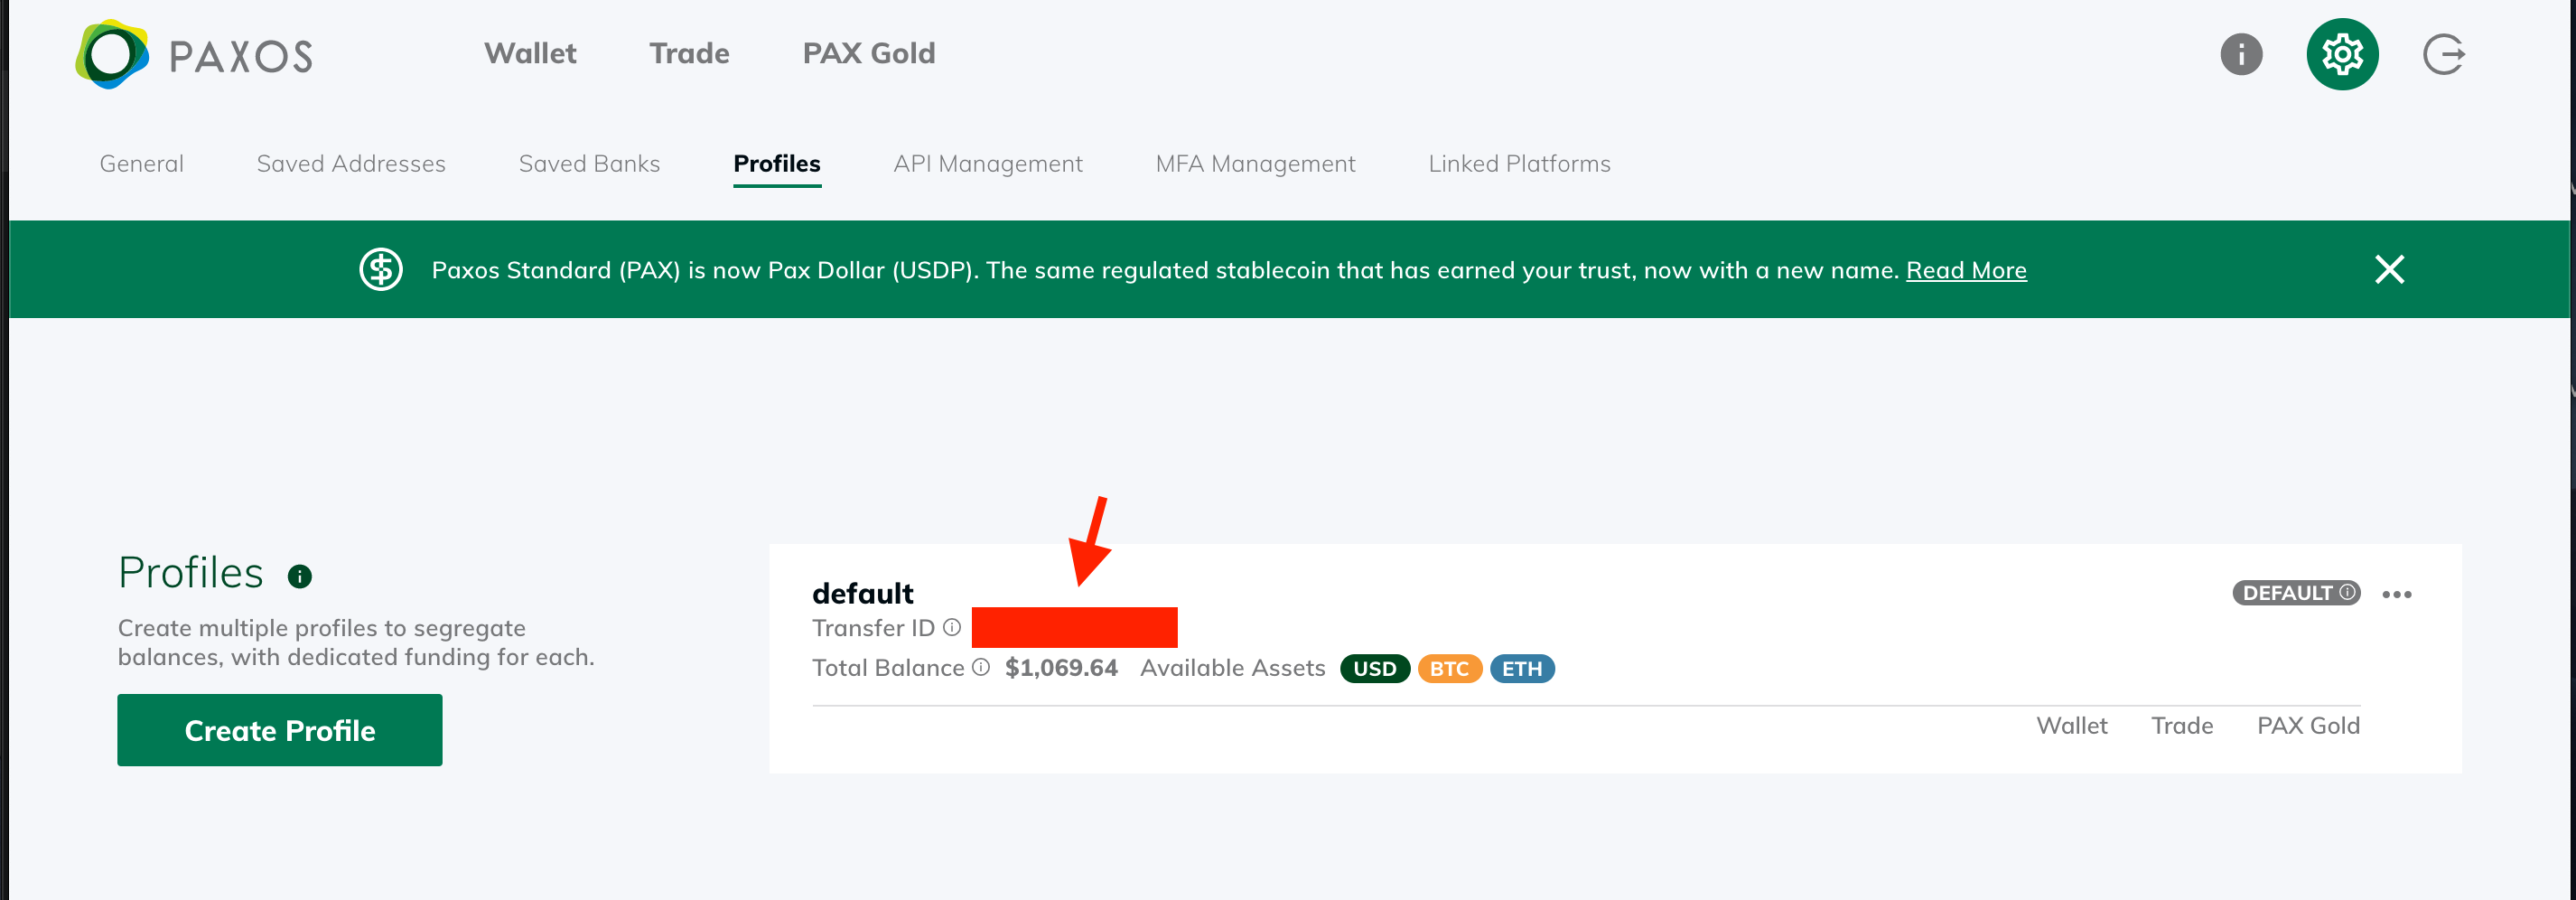The image size is (2576, 900).
Task: Click the Transfer ID info icon
Action: click(x=952, y=627)
